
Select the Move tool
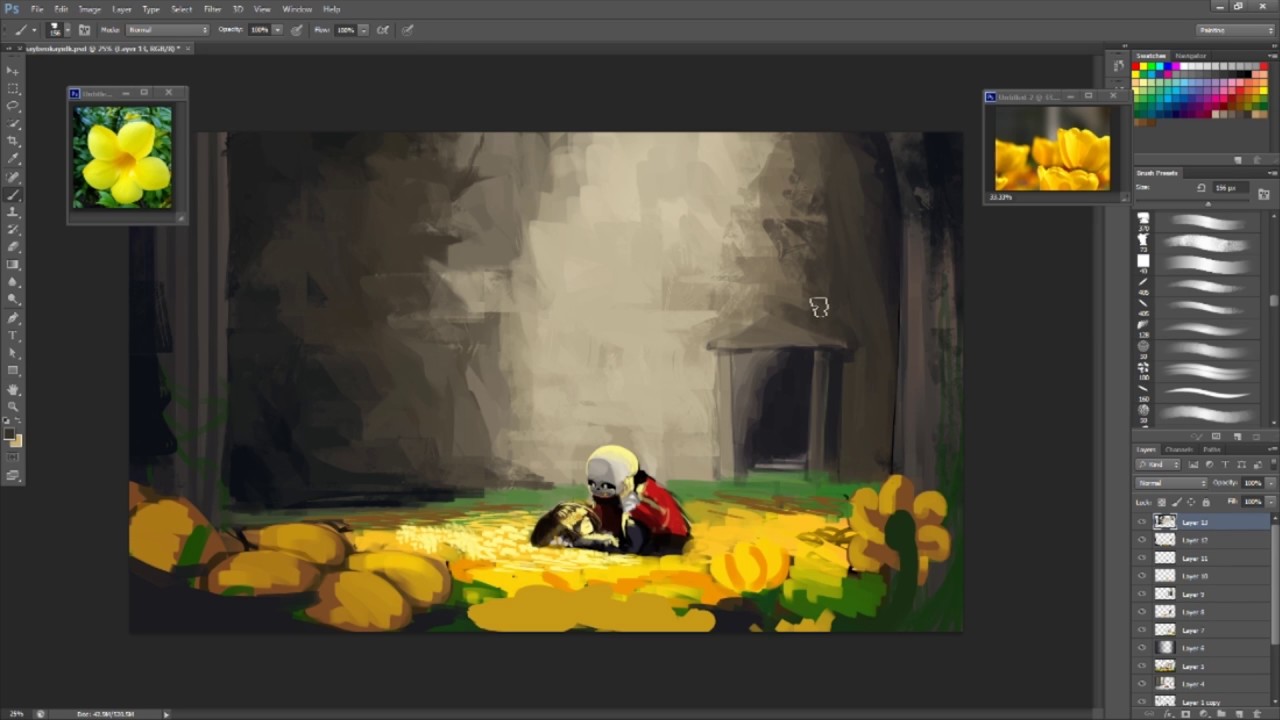click(13, 70)
